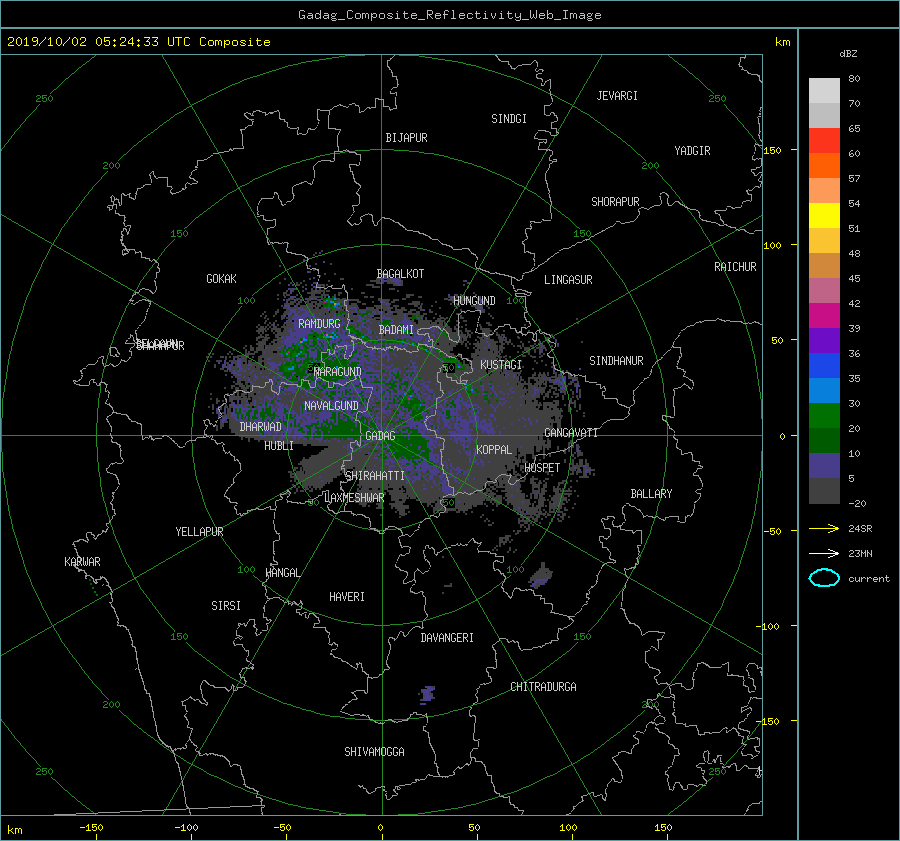
Task: Click the GANGAVATI city label
Action: 571,433
